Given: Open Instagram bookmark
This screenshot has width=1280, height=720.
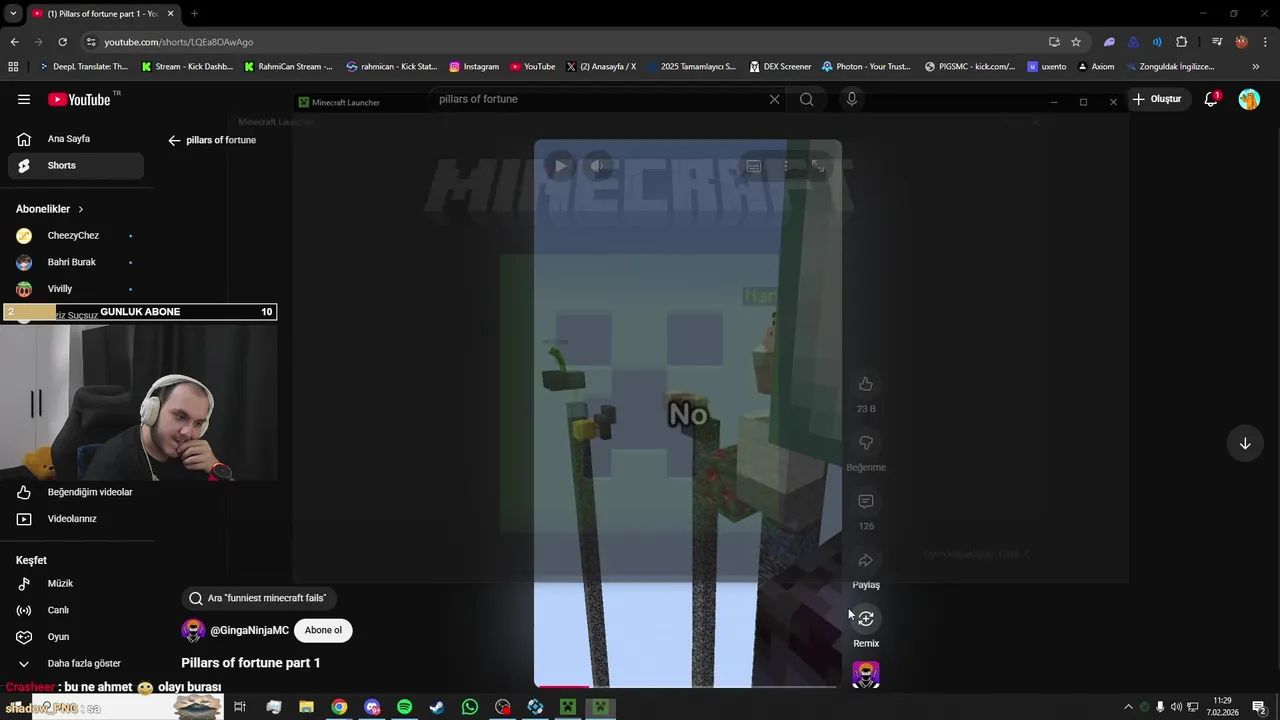Looking at the screenshot, I should coord(474,67).
